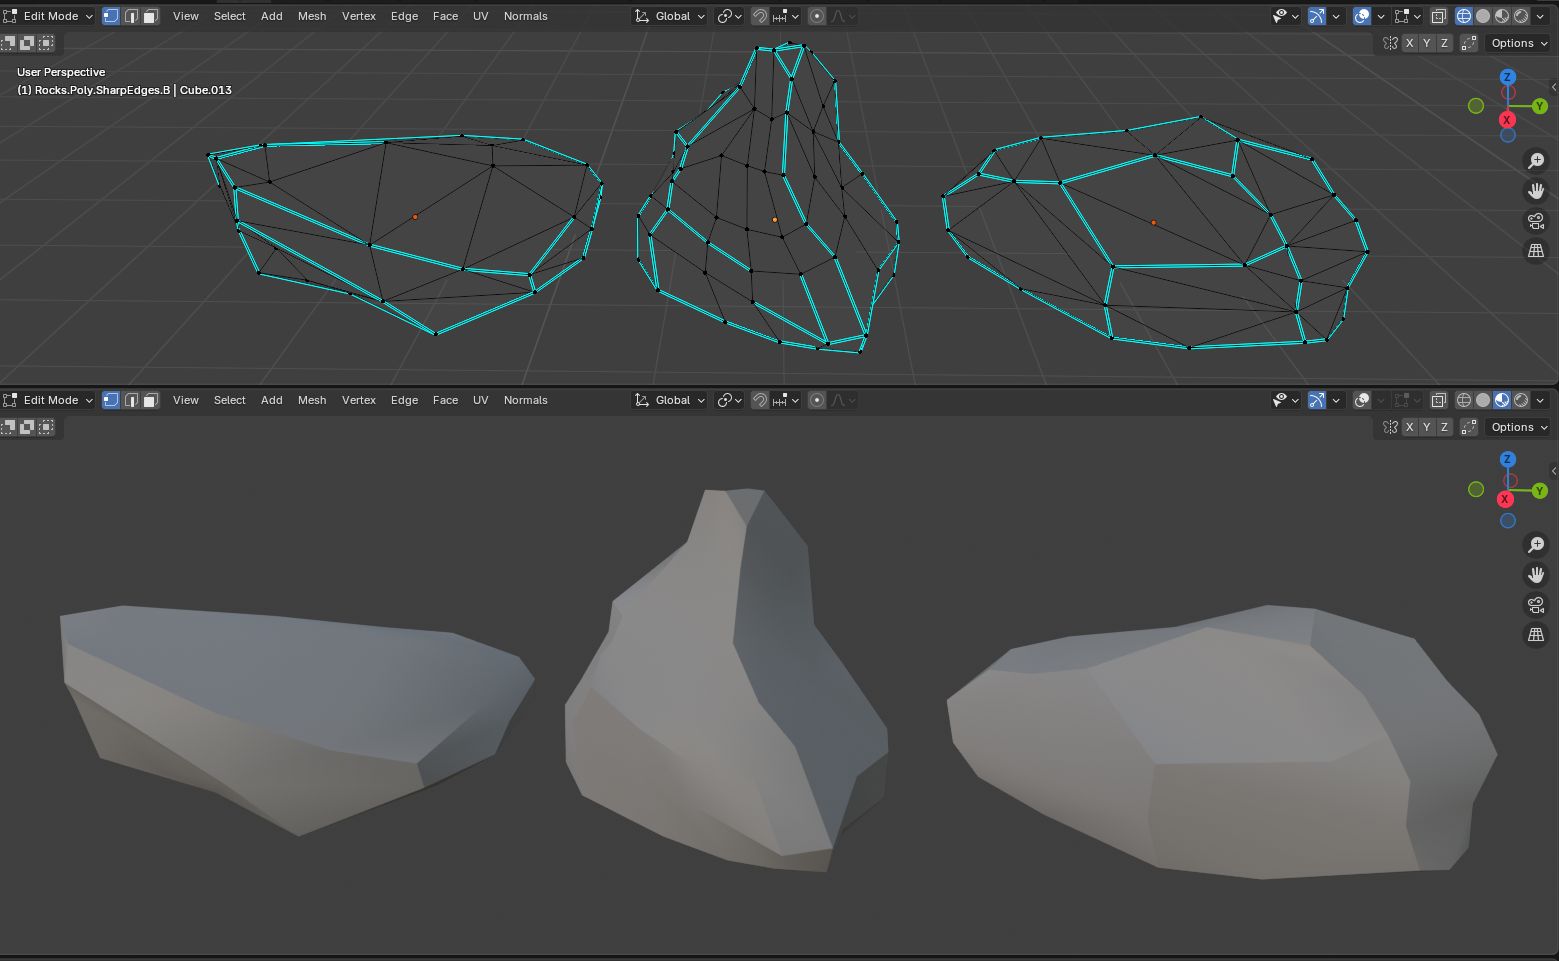Select wireframe shading in top viewport
The height and width of the screenshot is (961, 1559).
point(1464,16)
